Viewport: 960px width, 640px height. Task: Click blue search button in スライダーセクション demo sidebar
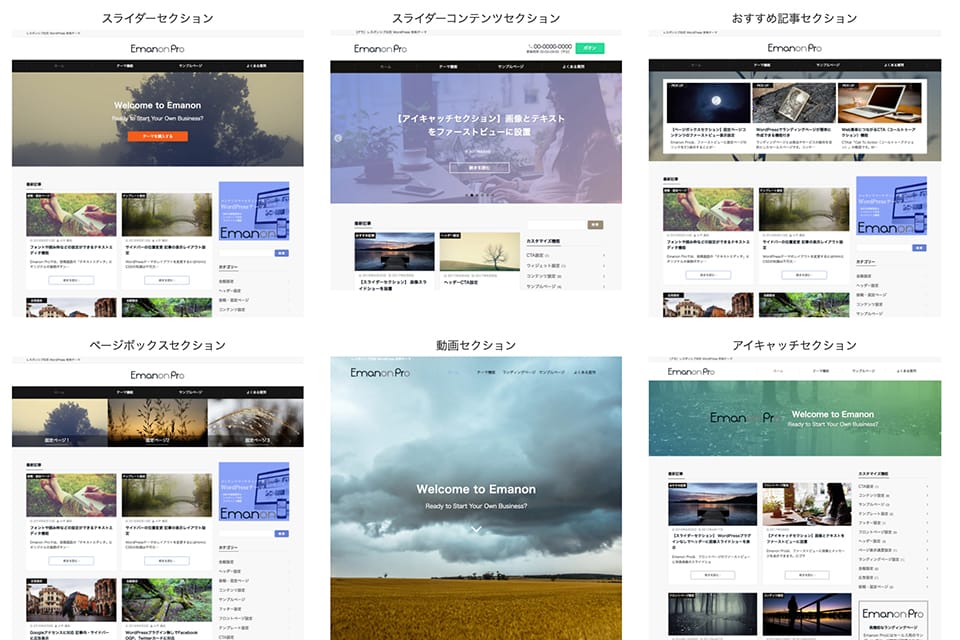(282, 253)
